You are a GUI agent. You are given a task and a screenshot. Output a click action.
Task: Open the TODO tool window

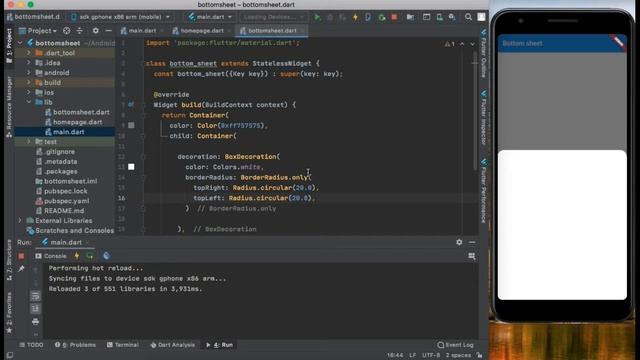pyautogui.click(x=31, y=345)
